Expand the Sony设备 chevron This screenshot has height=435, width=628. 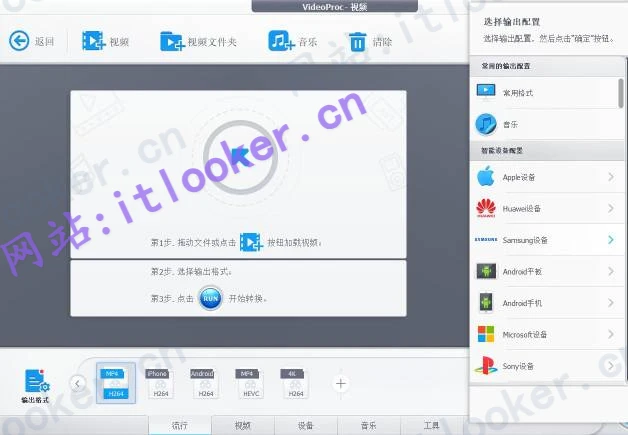point(611,365)
